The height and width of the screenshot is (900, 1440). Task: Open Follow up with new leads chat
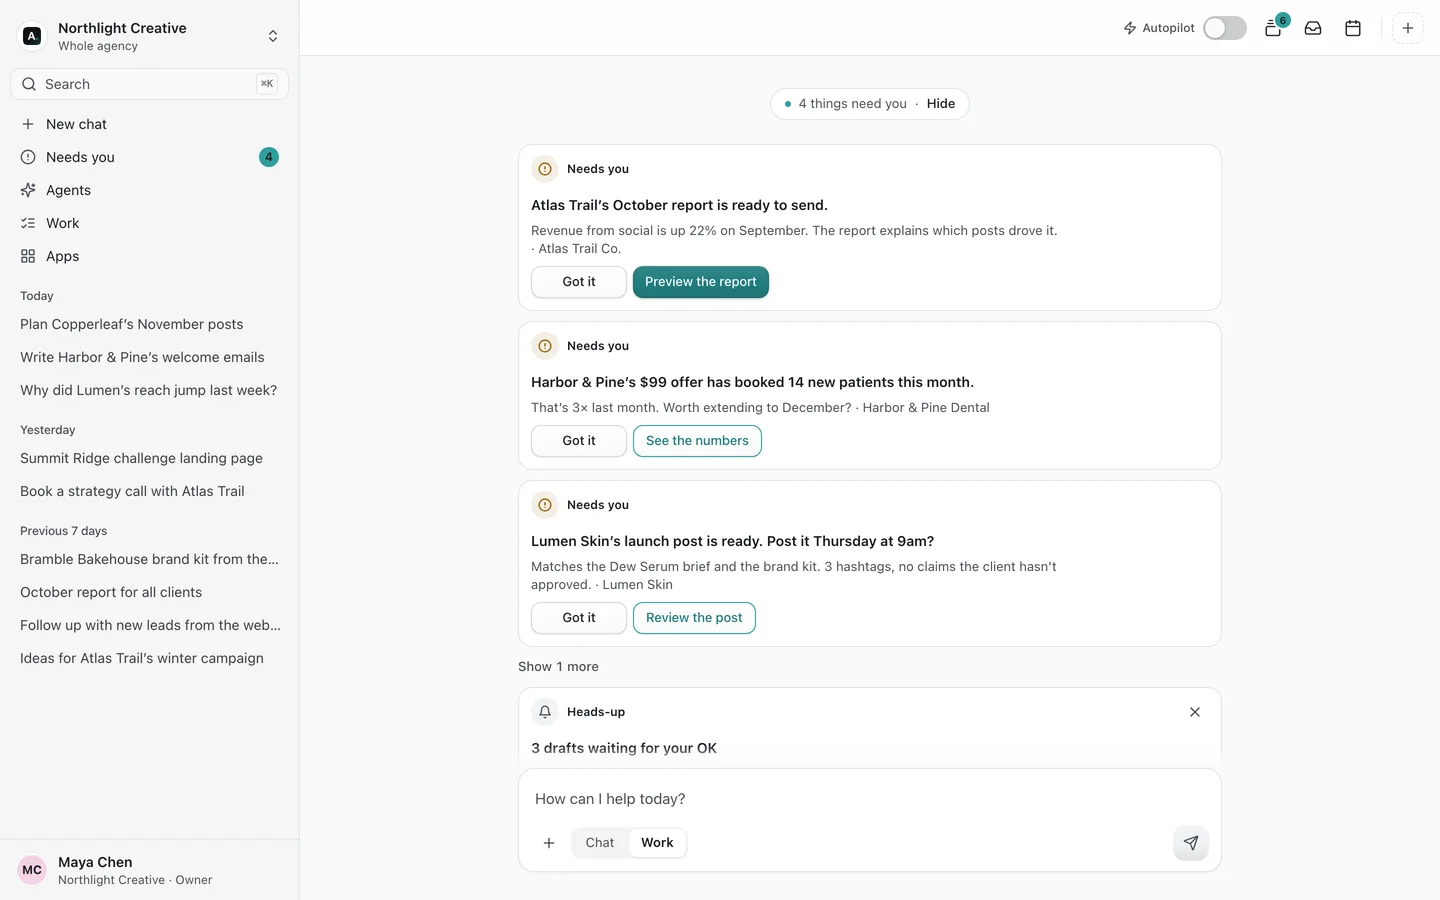[149, 625]
